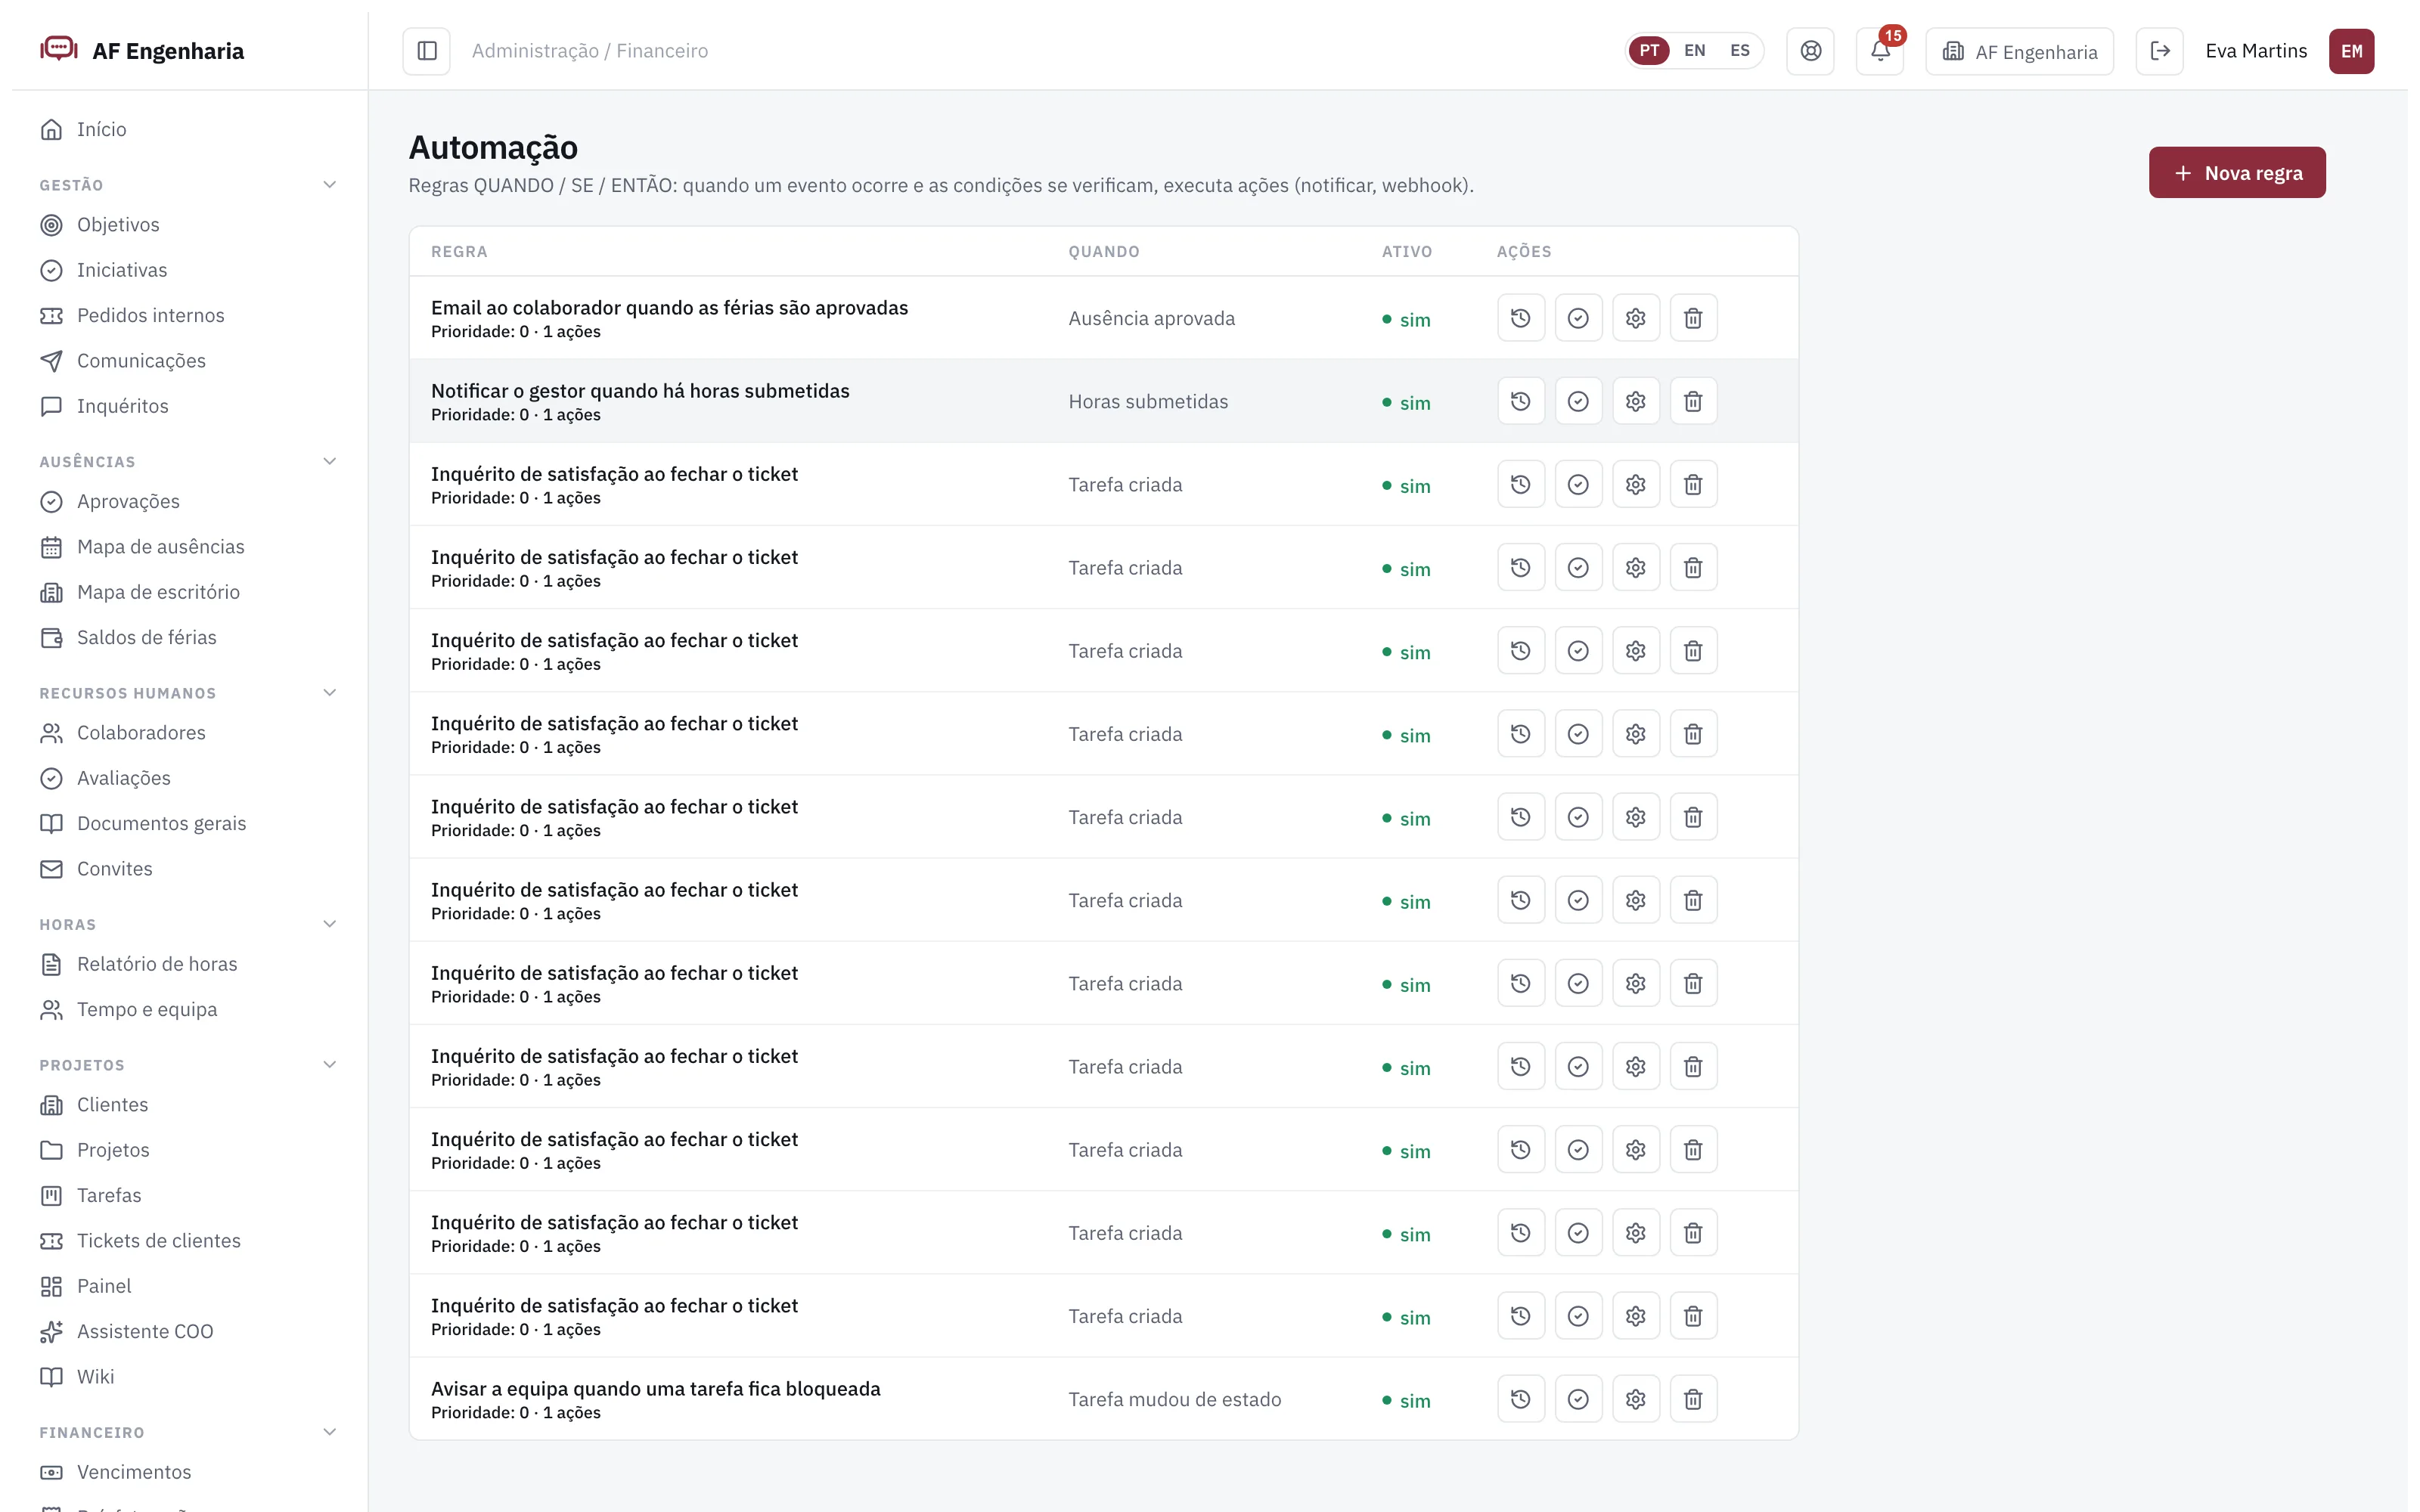
Task: Open the AF Engenharia company selector
Action: click(x=2019, y=51)
